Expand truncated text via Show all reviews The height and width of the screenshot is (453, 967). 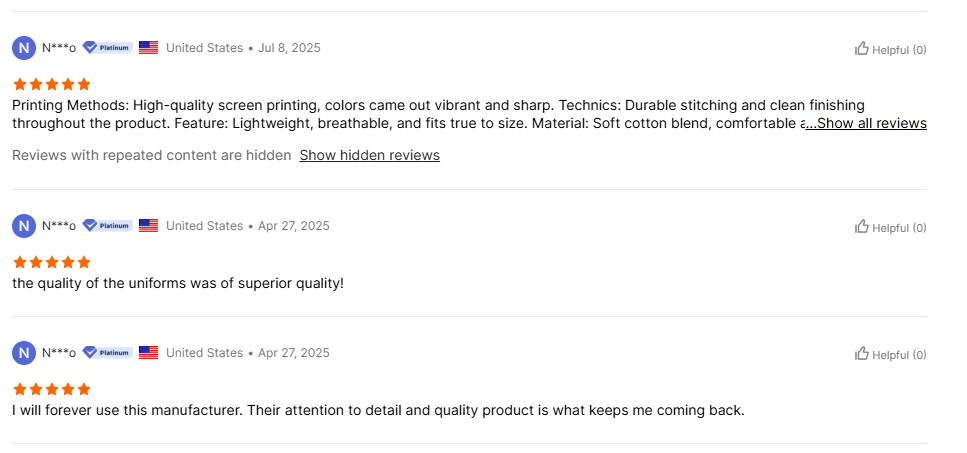pos(866,123)
